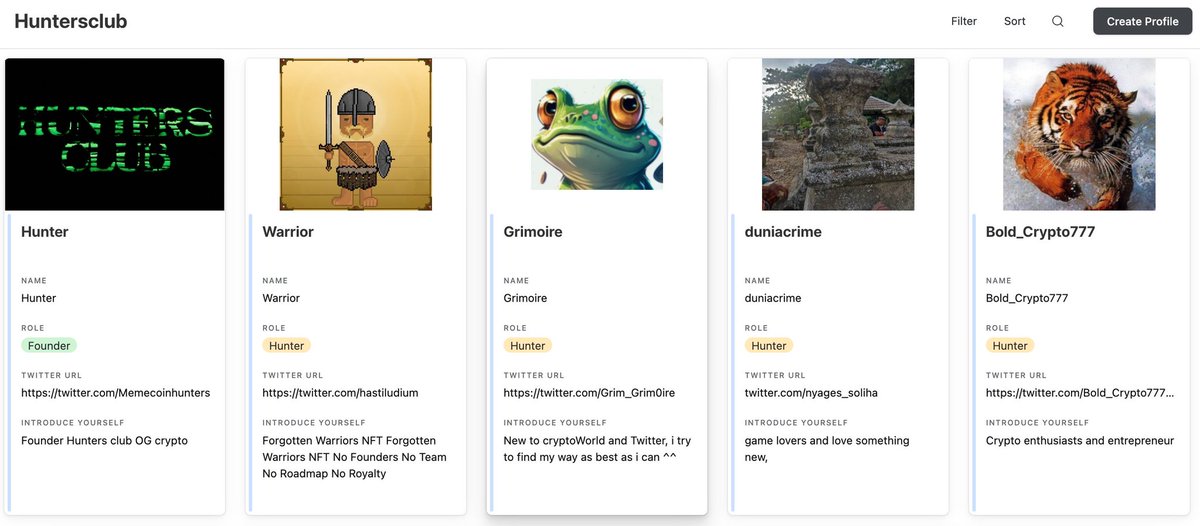Screen dimensions: 1200x526
Task: Open Grimoire's frog avatar image
Action: [597, 134]
